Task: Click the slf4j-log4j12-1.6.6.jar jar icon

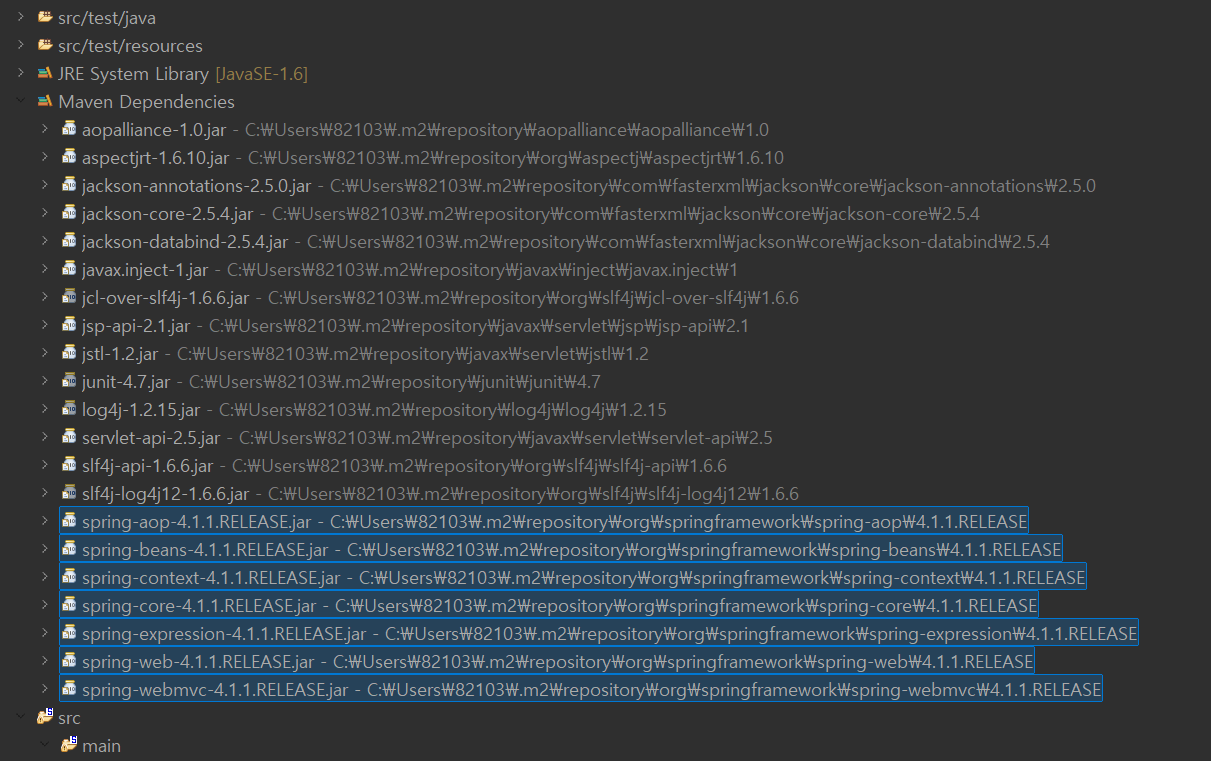Action: pyautogui.click(x=69, y=493)
